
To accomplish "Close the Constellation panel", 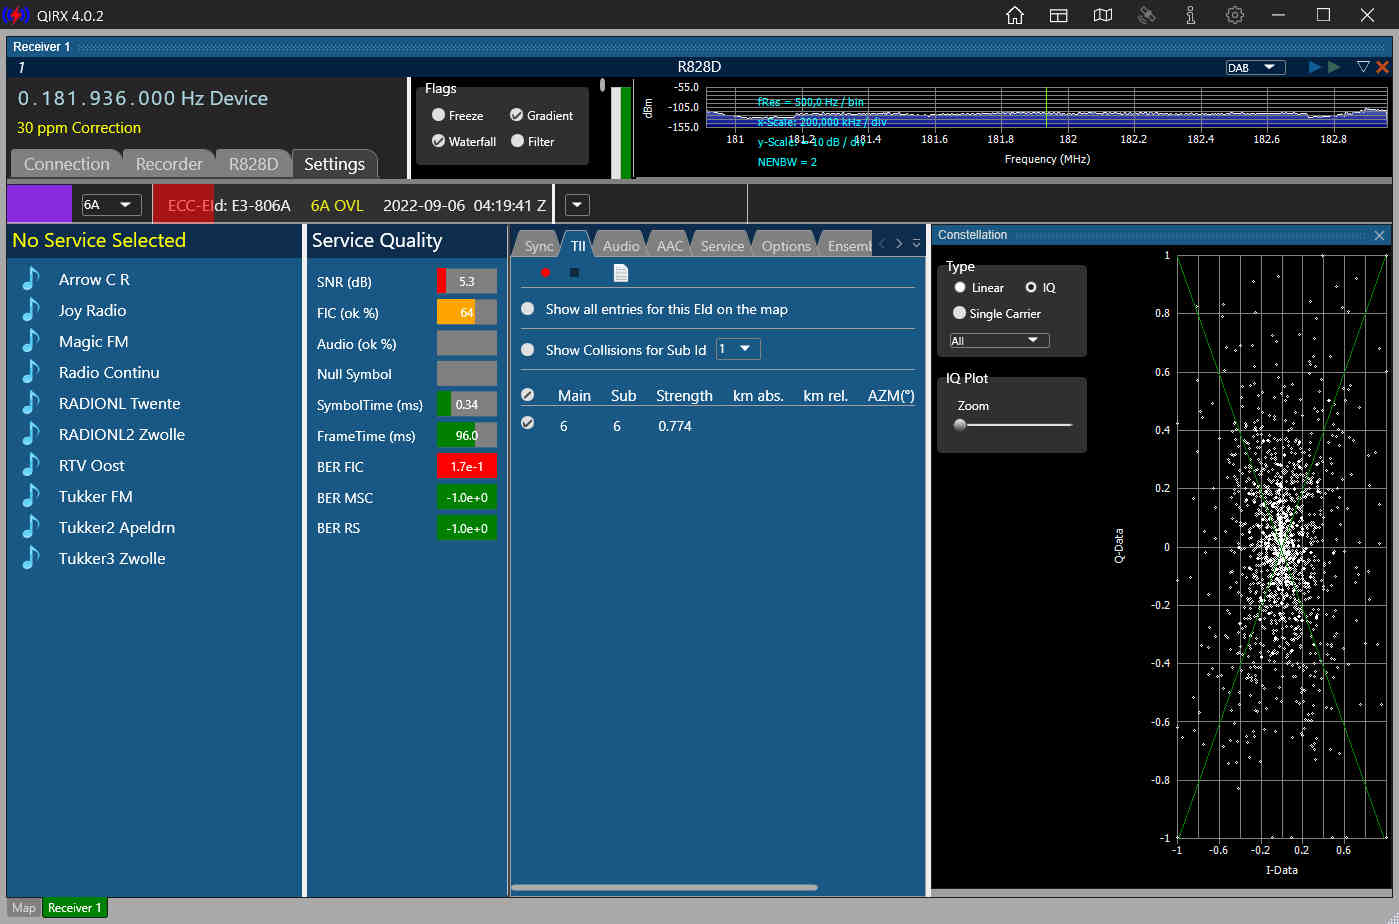I will point(1379,235).
